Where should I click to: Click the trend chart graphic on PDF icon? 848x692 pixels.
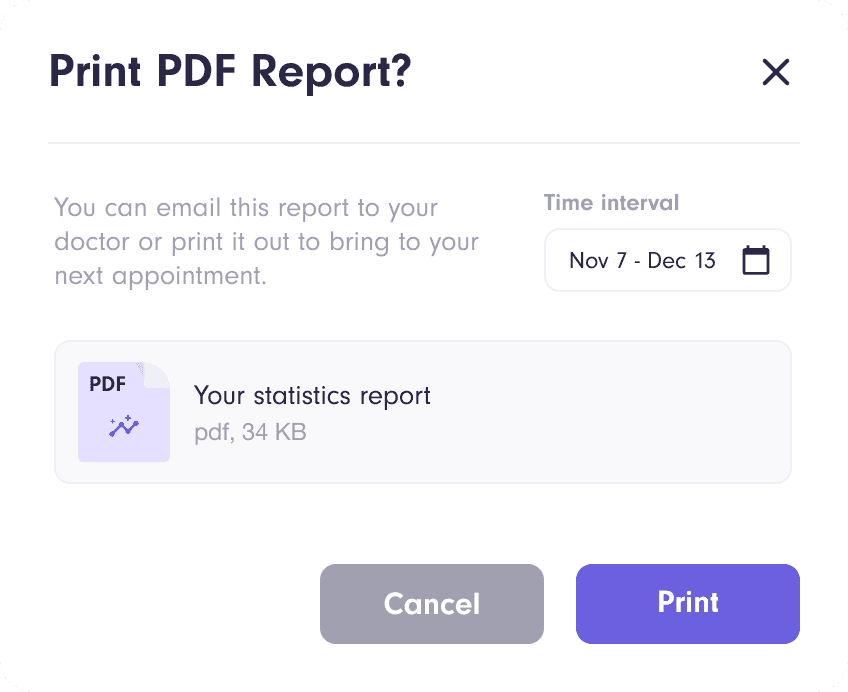tap(125, 428)
